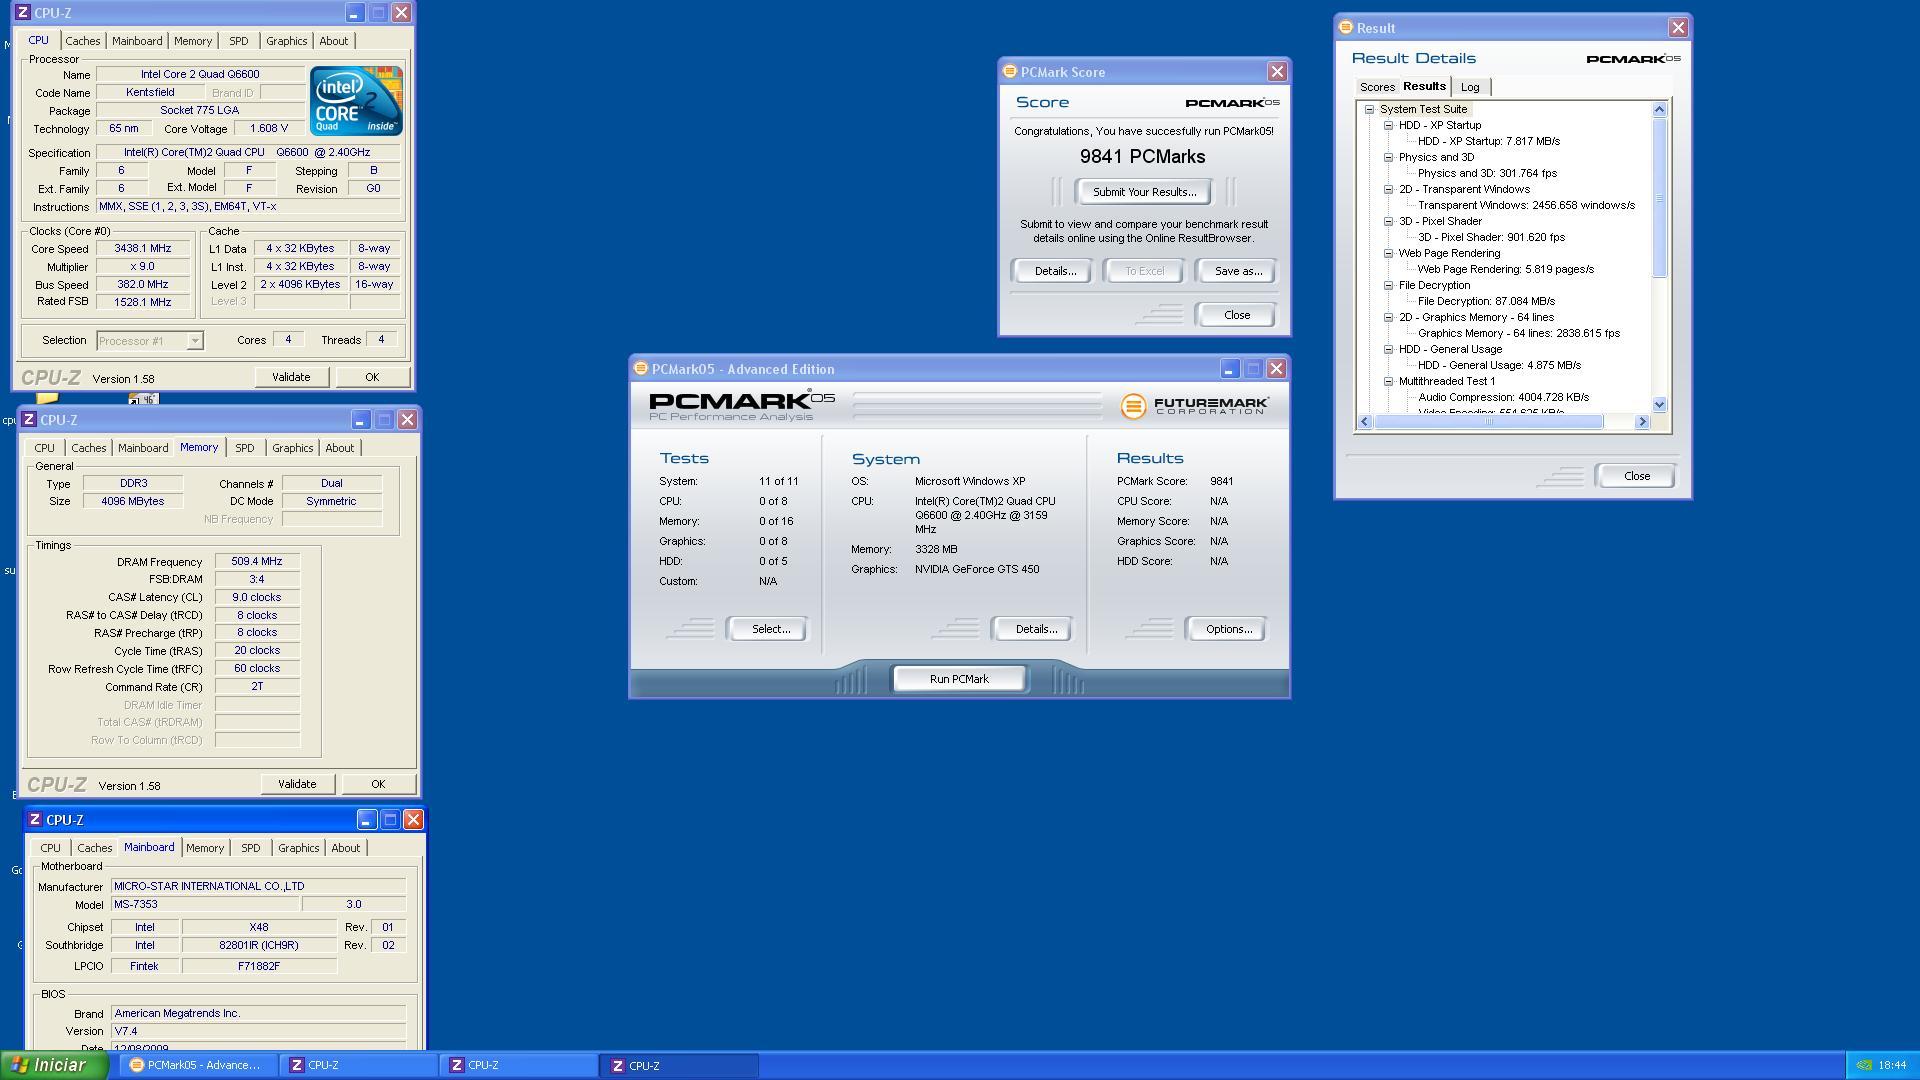Collapse the Web Page Rendering node
Image resolution: width=1920 pixels, height=1080 pixels.
1388,254
